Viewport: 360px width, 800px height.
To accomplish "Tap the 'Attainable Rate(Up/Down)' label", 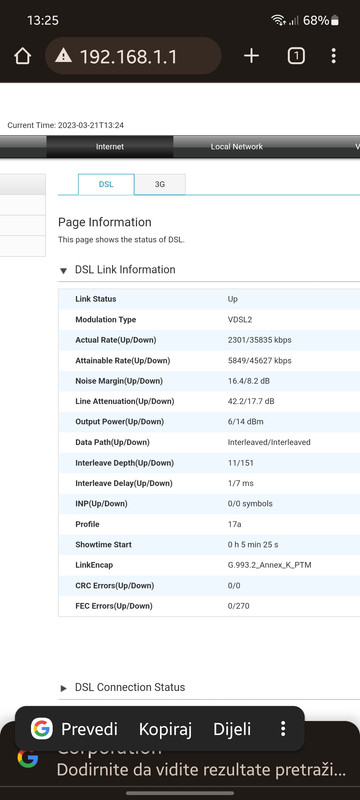I will click(123, 360).
